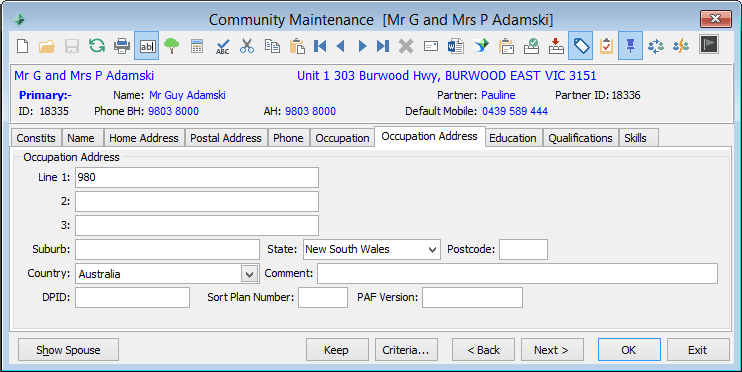Open the Qualifications tab
This screenshot has height=372, width=742.
(x=581, y=138)
